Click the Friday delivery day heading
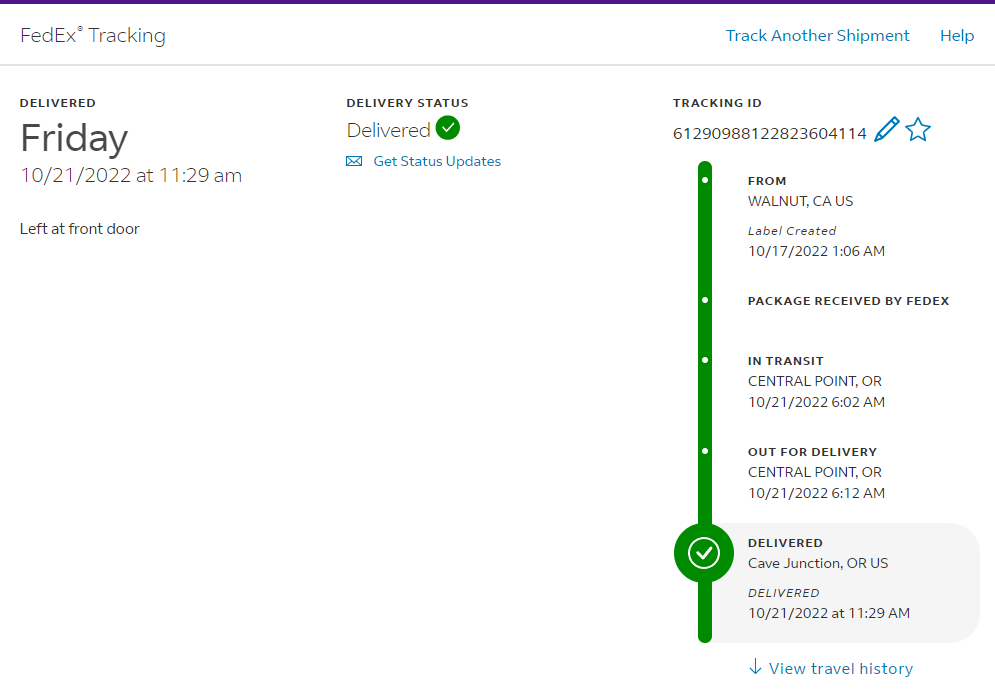This screenshot has height=700, width=995. coord(74,138)
